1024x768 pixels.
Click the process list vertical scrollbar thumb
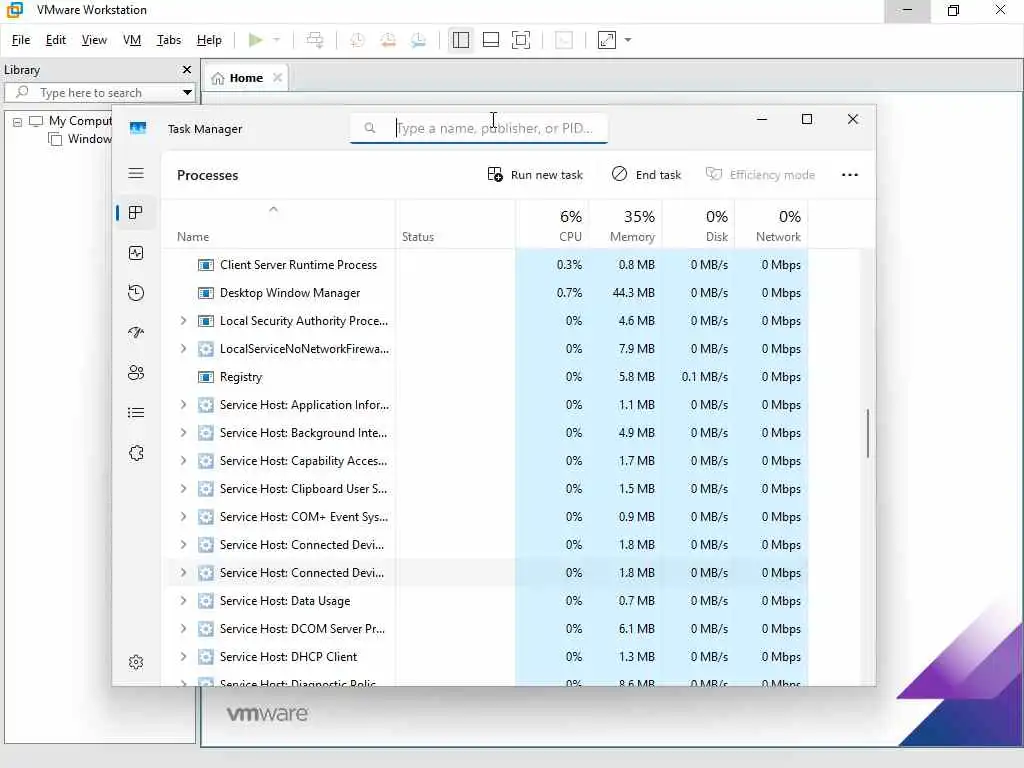pyautogui.click(x=867, y=434)
